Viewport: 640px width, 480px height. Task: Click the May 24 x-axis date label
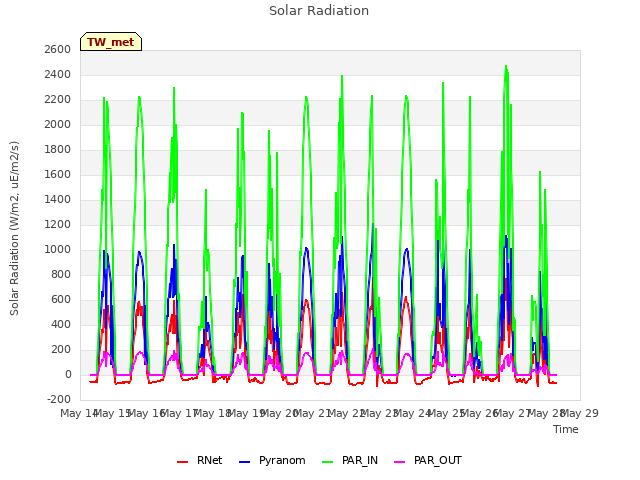click(x=412, y=413)
